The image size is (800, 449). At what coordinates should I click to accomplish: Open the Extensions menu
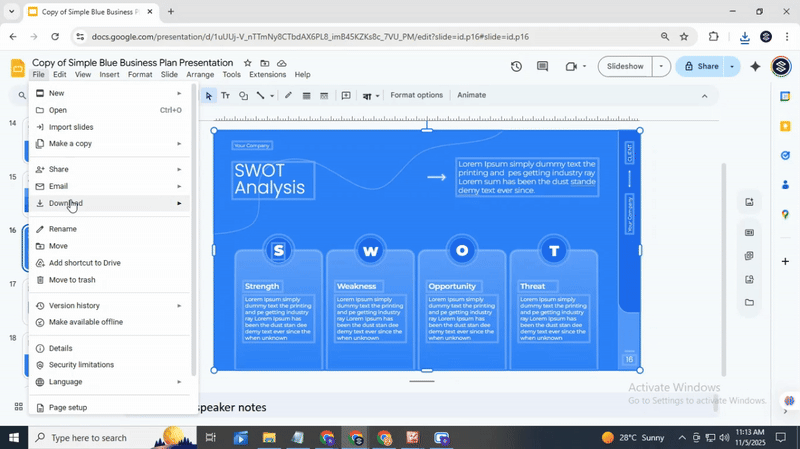267,75
